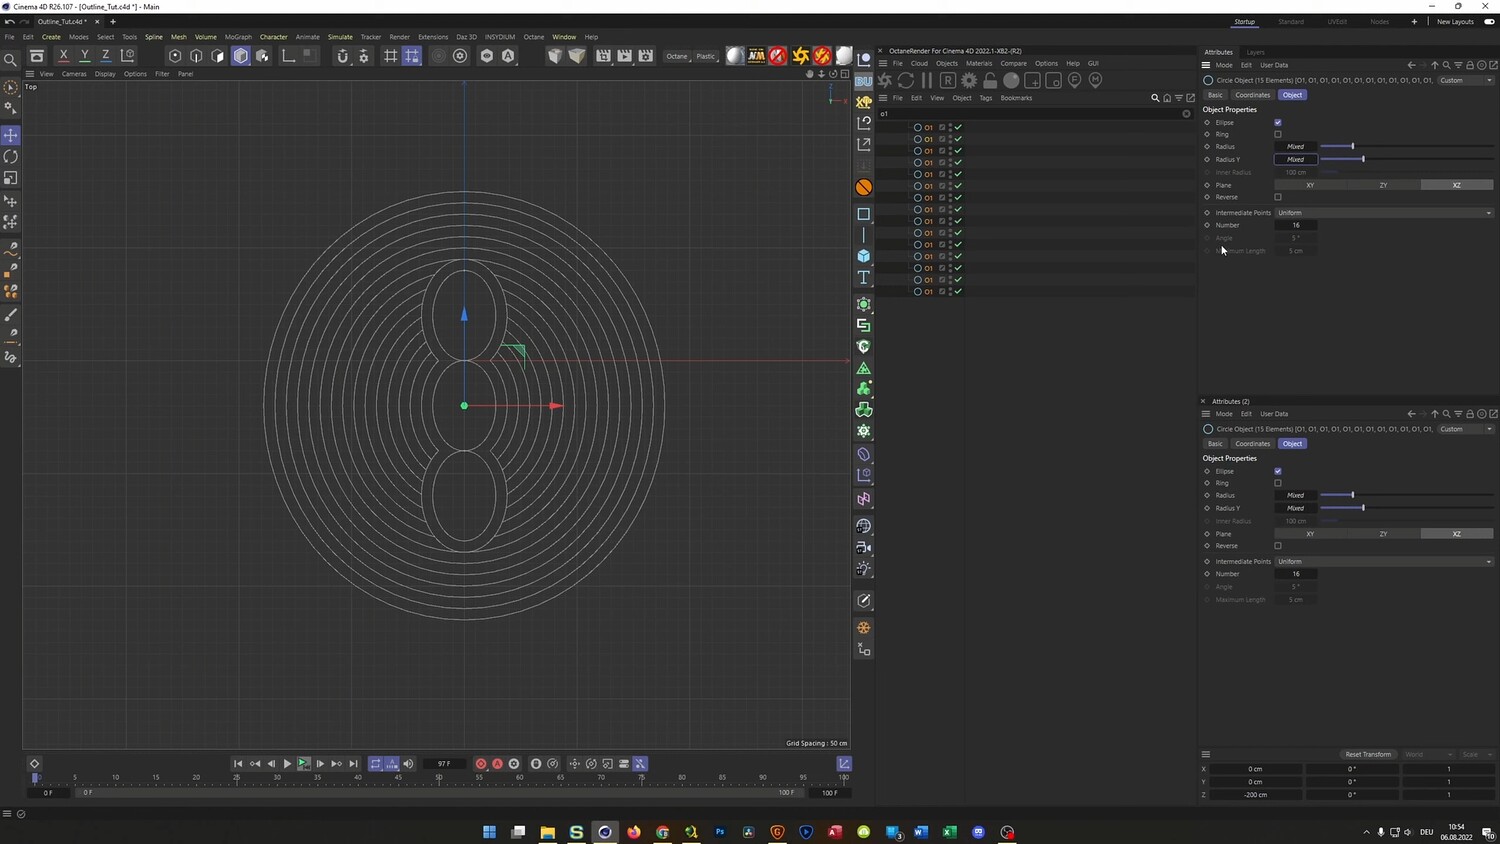
Task: Check Reverse in the Attributes (2) panel
Action: click(x=1278, y=546)
